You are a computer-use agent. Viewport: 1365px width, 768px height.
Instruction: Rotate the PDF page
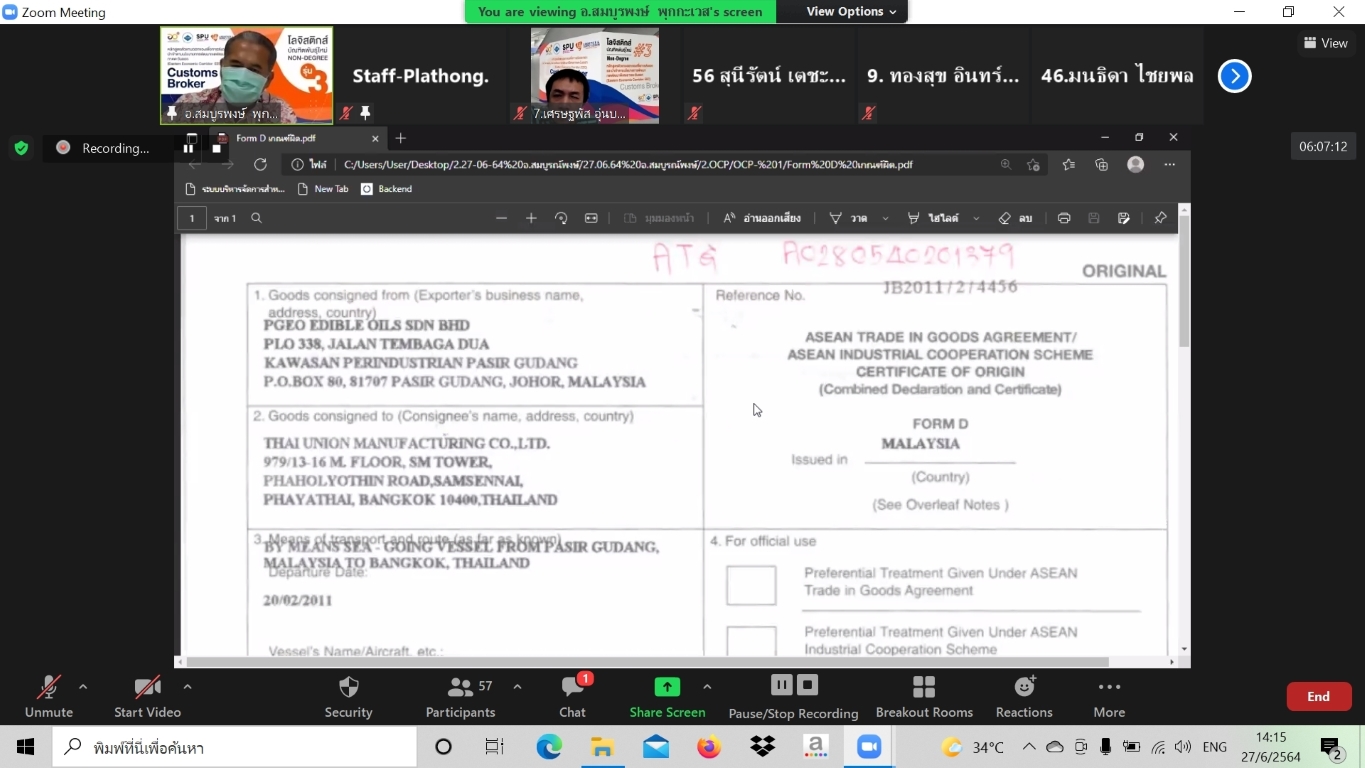coord(561,218)
